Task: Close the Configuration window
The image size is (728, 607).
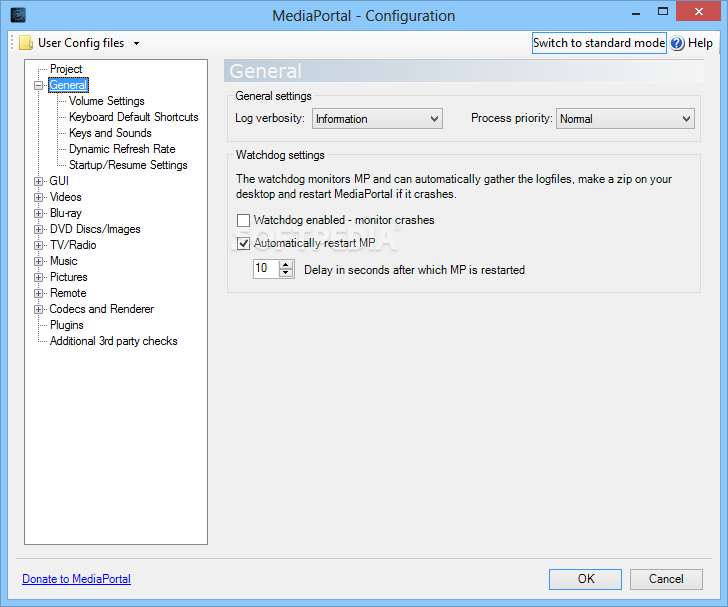Action: 698,12
